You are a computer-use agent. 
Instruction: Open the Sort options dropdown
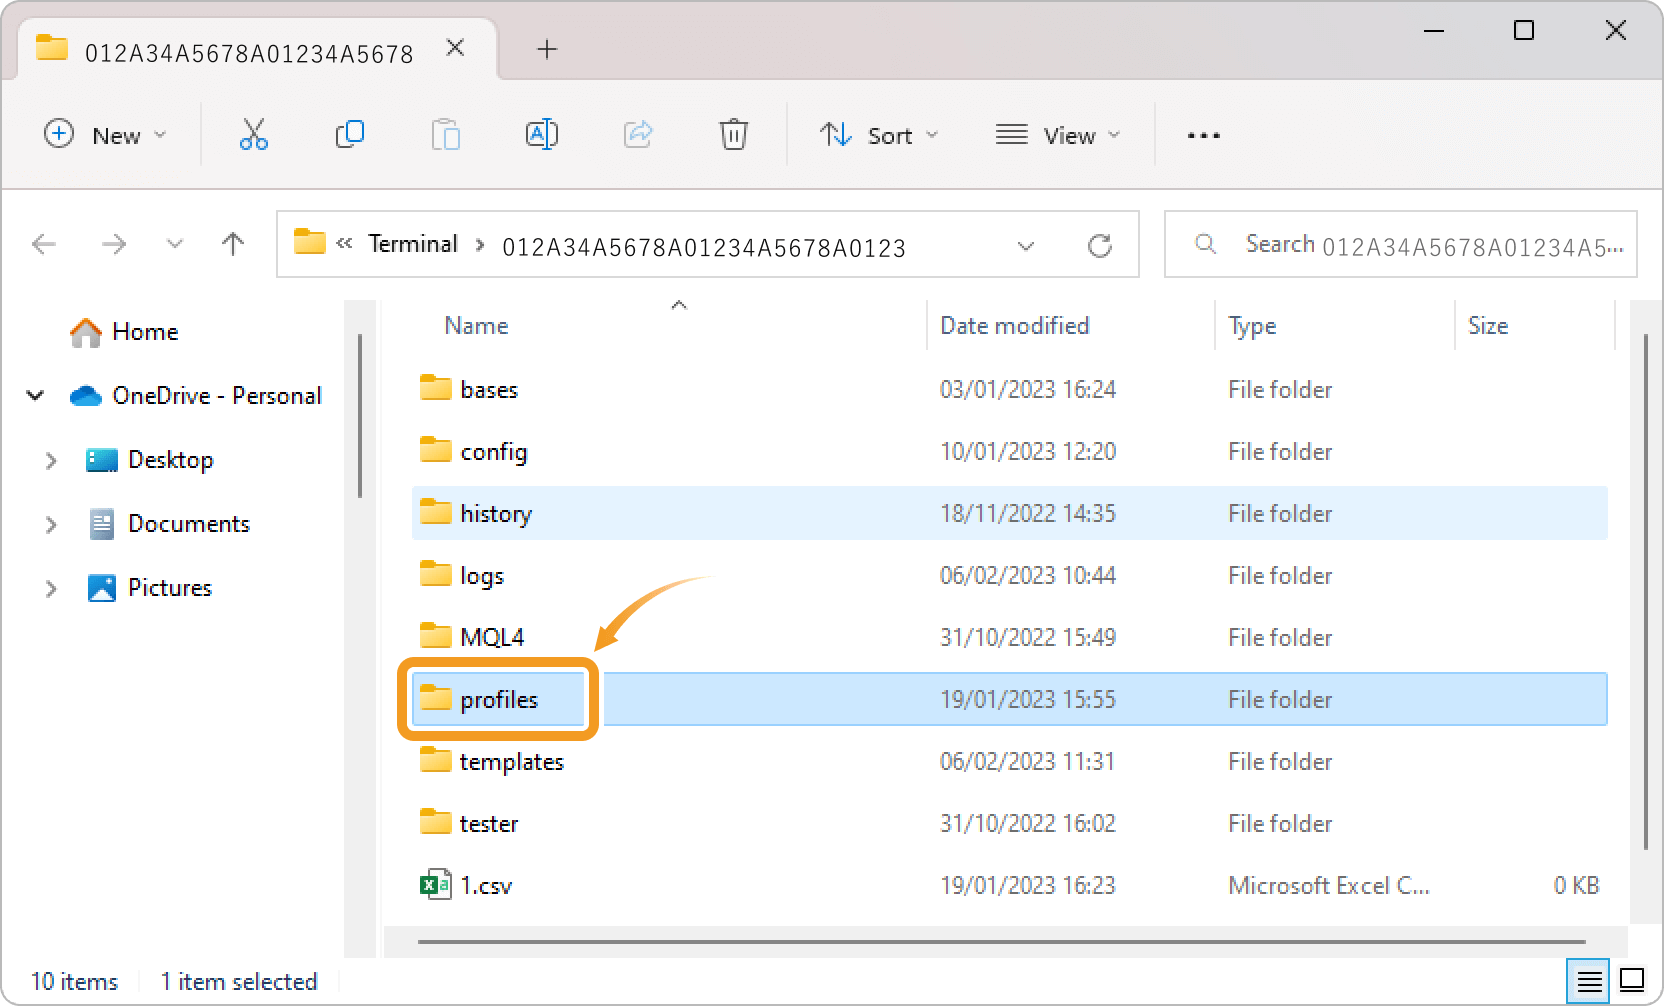(879, 135)
